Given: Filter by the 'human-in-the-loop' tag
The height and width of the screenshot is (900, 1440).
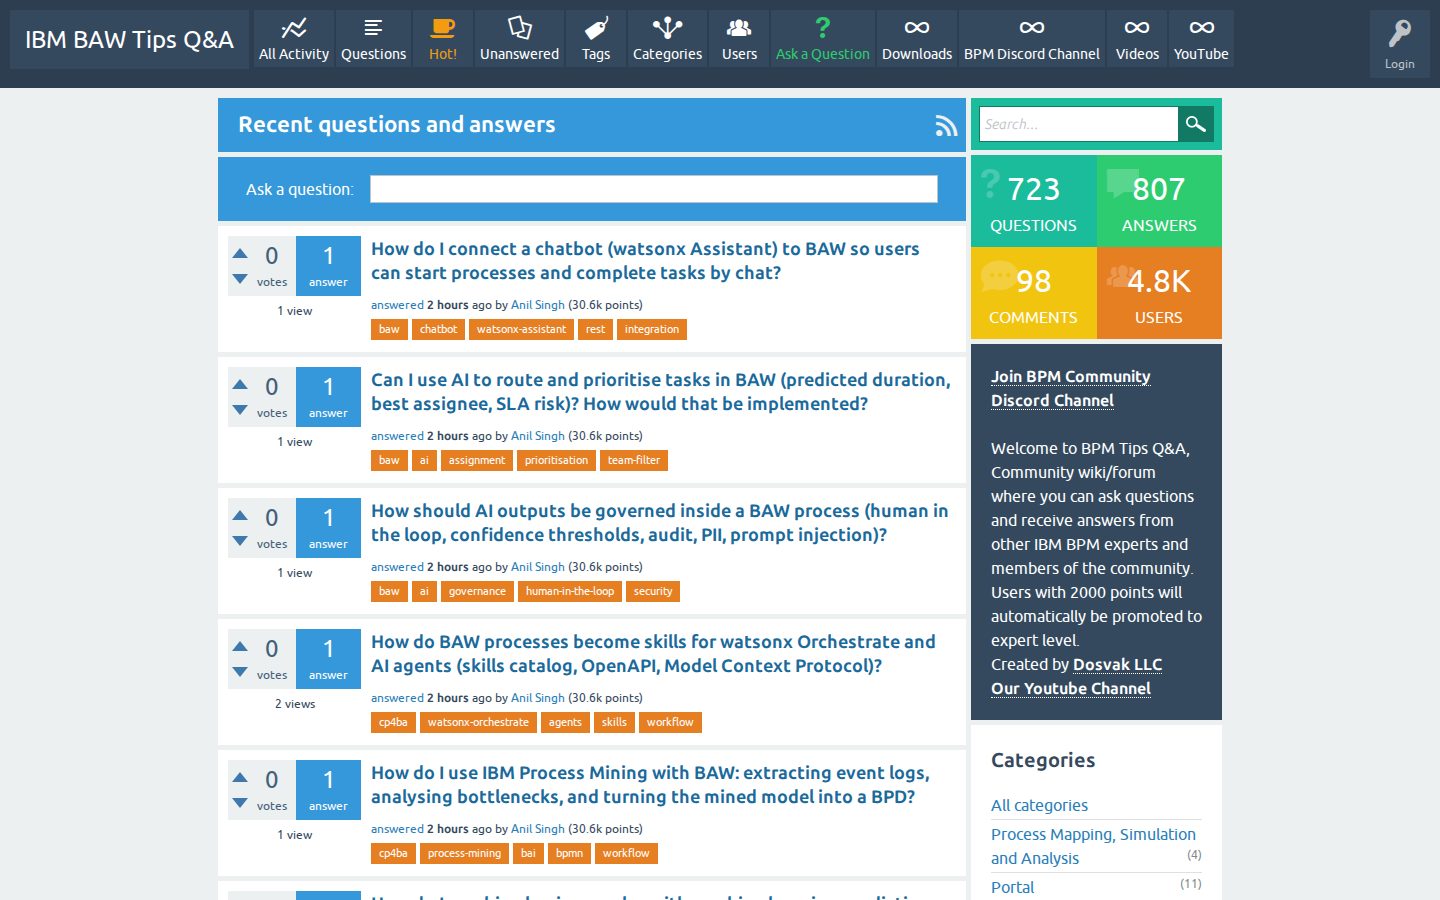Looking at the screenshot, I should point(570,591).
